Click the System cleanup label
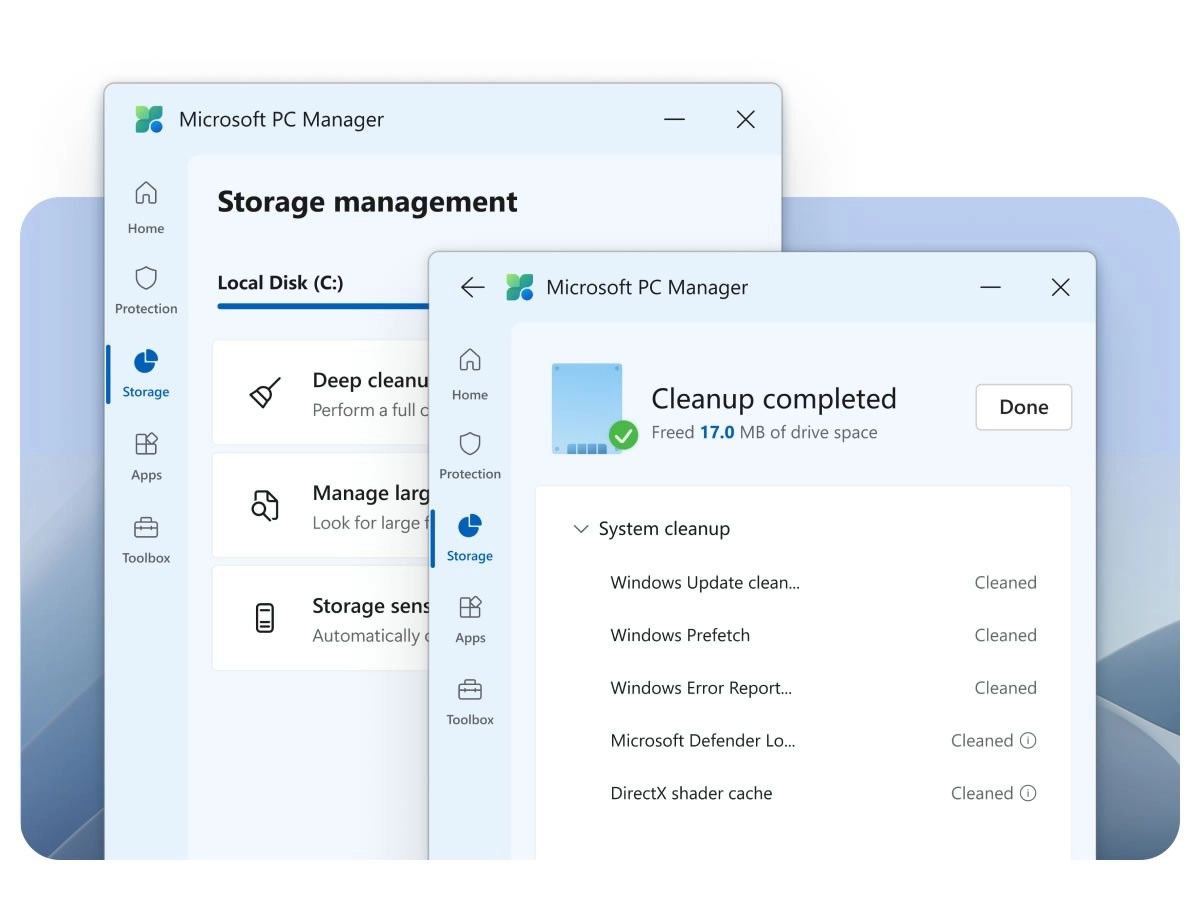This screenshot has width=1200, height=900. click(664, 529)
